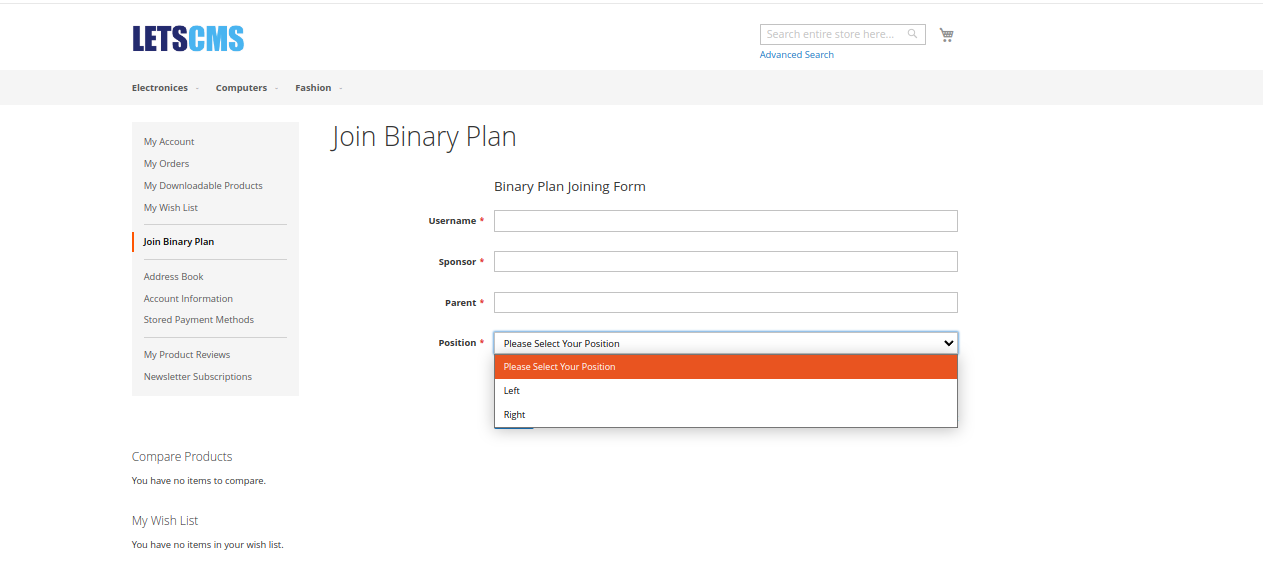The height and width of the screenshot is (576, 1263).
Task: Focus the store search box
Action: (832, 34)
